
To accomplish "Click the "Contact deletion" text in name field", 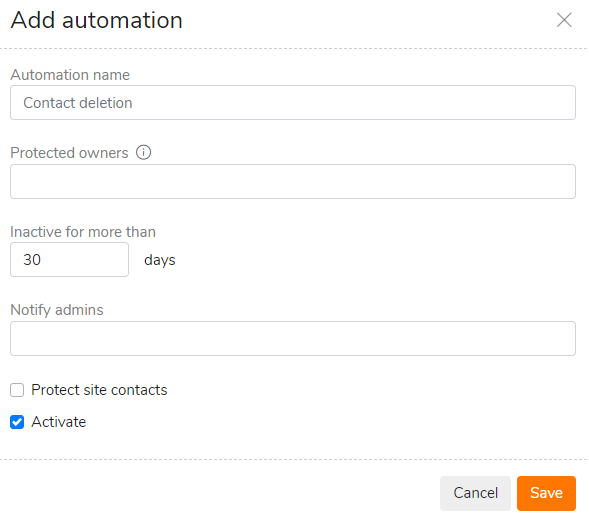I will click(78, 103).
